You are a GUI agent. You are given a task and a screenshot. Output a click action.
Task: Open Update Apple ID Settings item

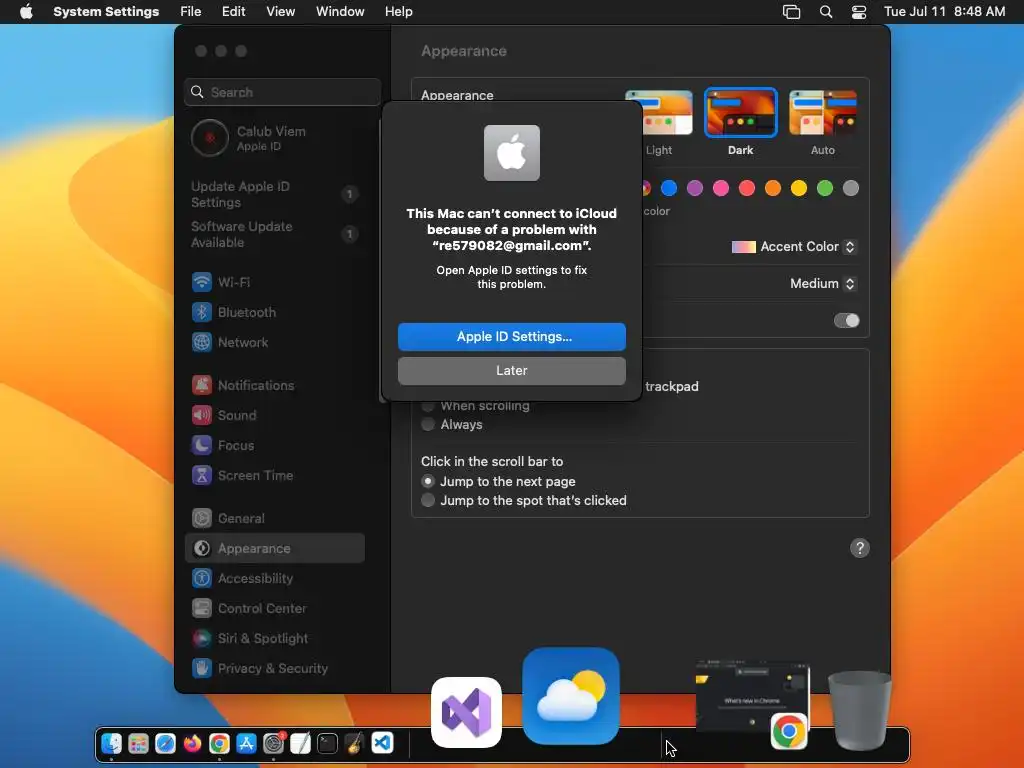[274, 194]
